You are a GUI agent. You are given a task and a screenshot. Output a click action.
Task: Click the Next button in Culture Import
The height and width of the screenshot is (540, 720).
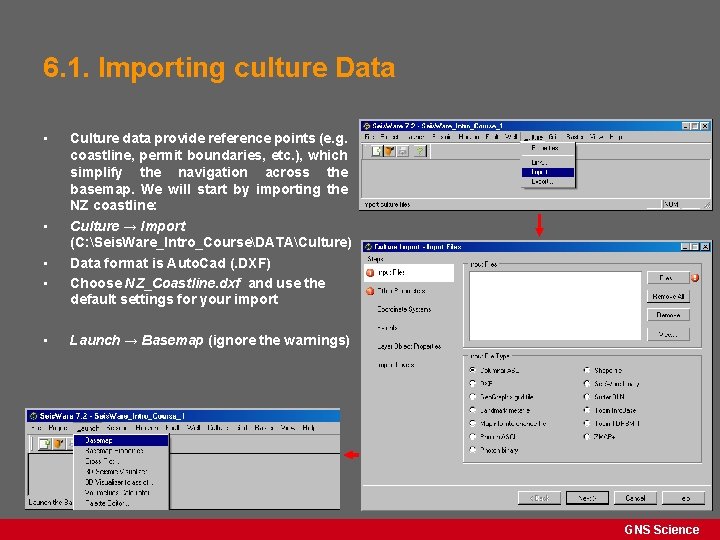pos(587,498)
